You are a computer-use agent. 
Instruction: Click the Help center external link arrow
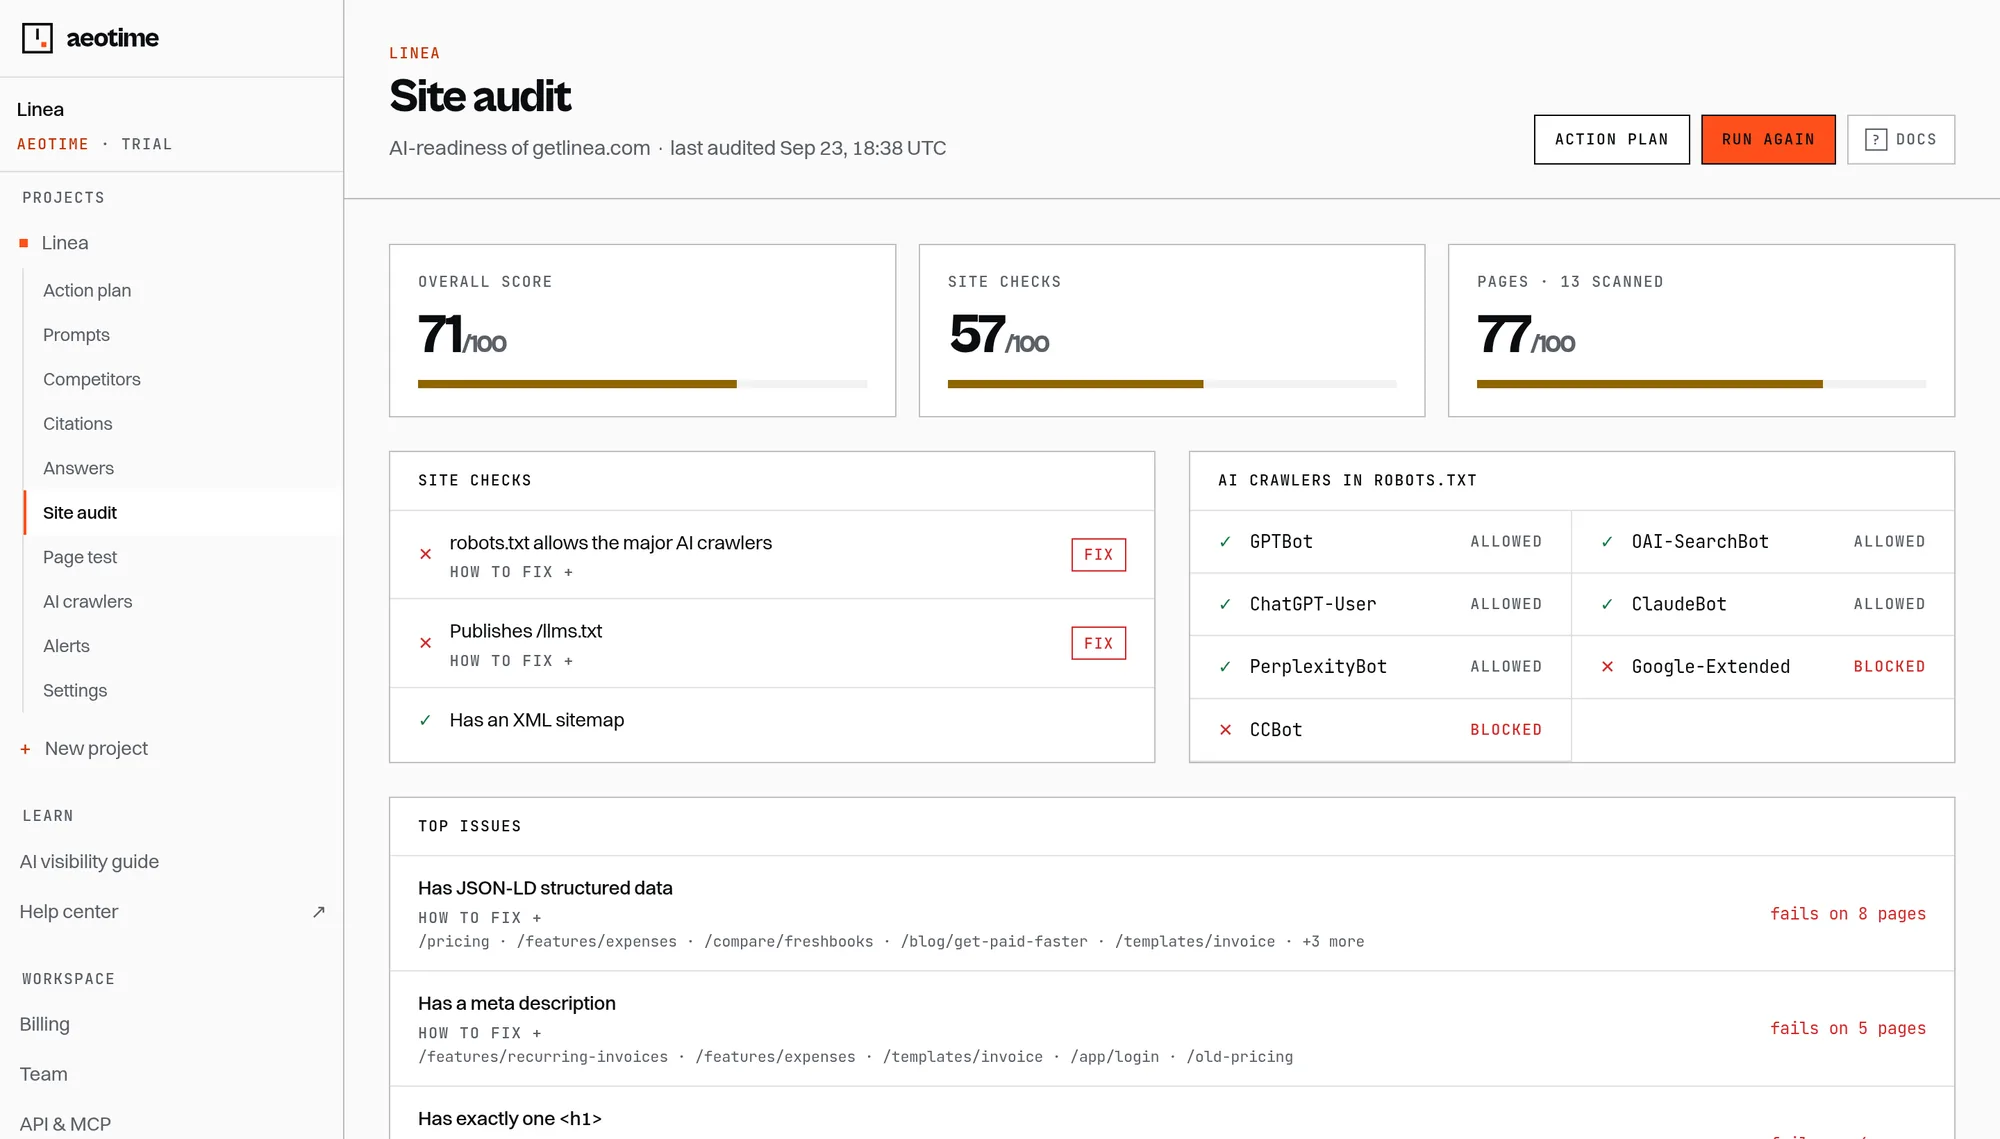click(319, 912)
